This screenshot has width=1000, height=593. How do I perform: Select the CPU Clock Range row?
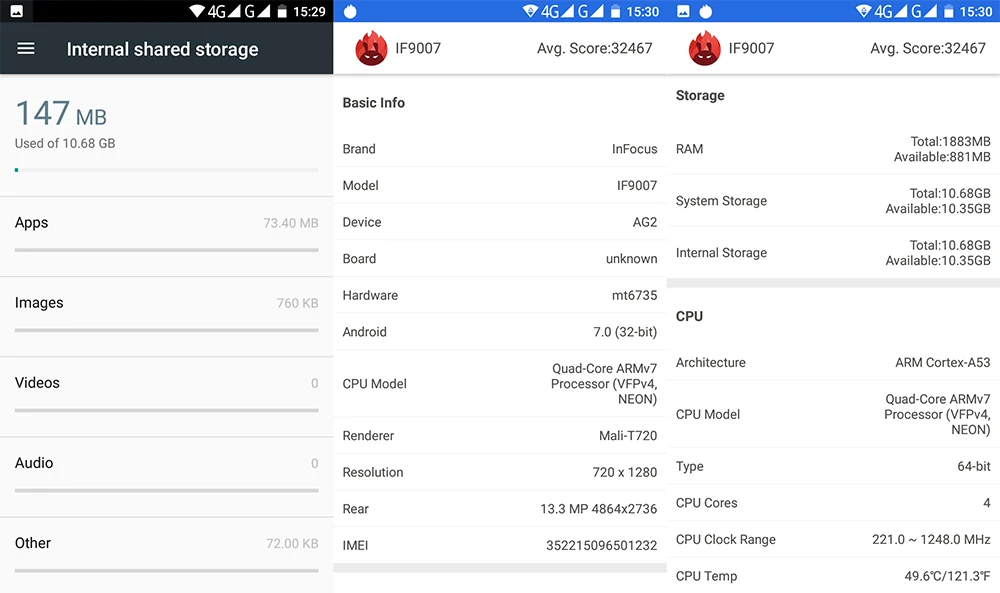833,539
